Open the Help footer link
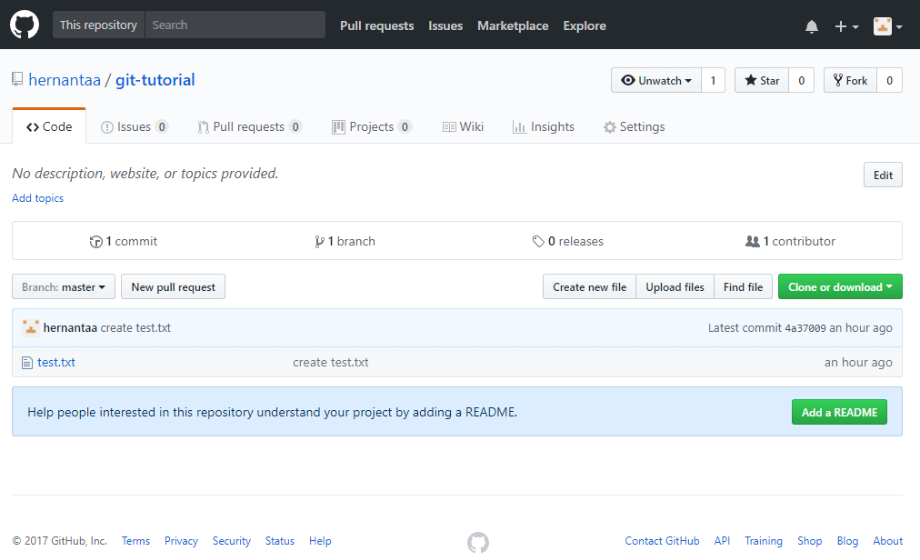Image resolution: width=920 pixels, height=560 pixels. coord(320,541)
